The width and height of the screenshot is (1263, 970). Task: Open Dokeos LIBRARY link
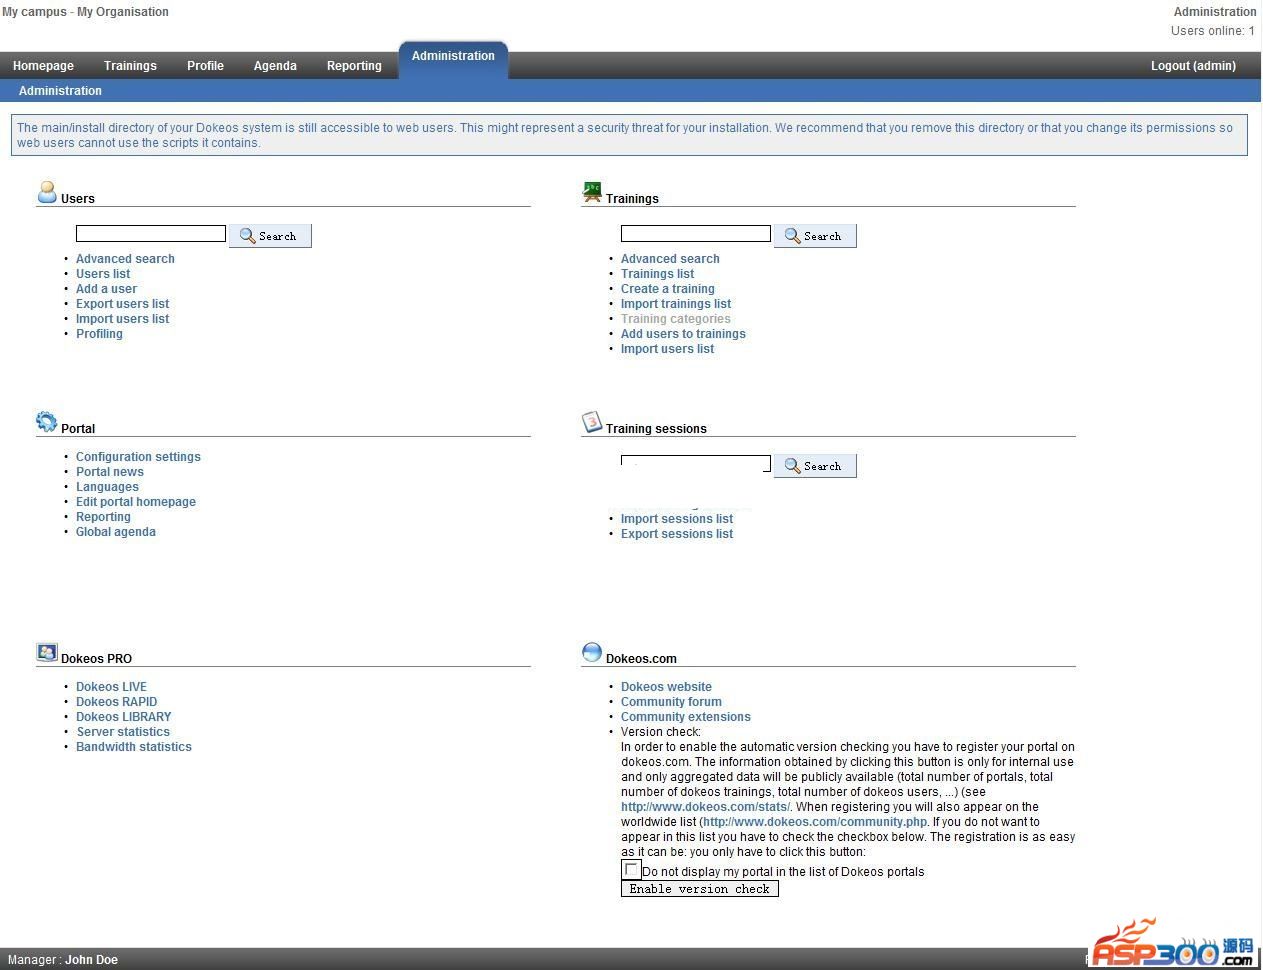click(123, 717)
